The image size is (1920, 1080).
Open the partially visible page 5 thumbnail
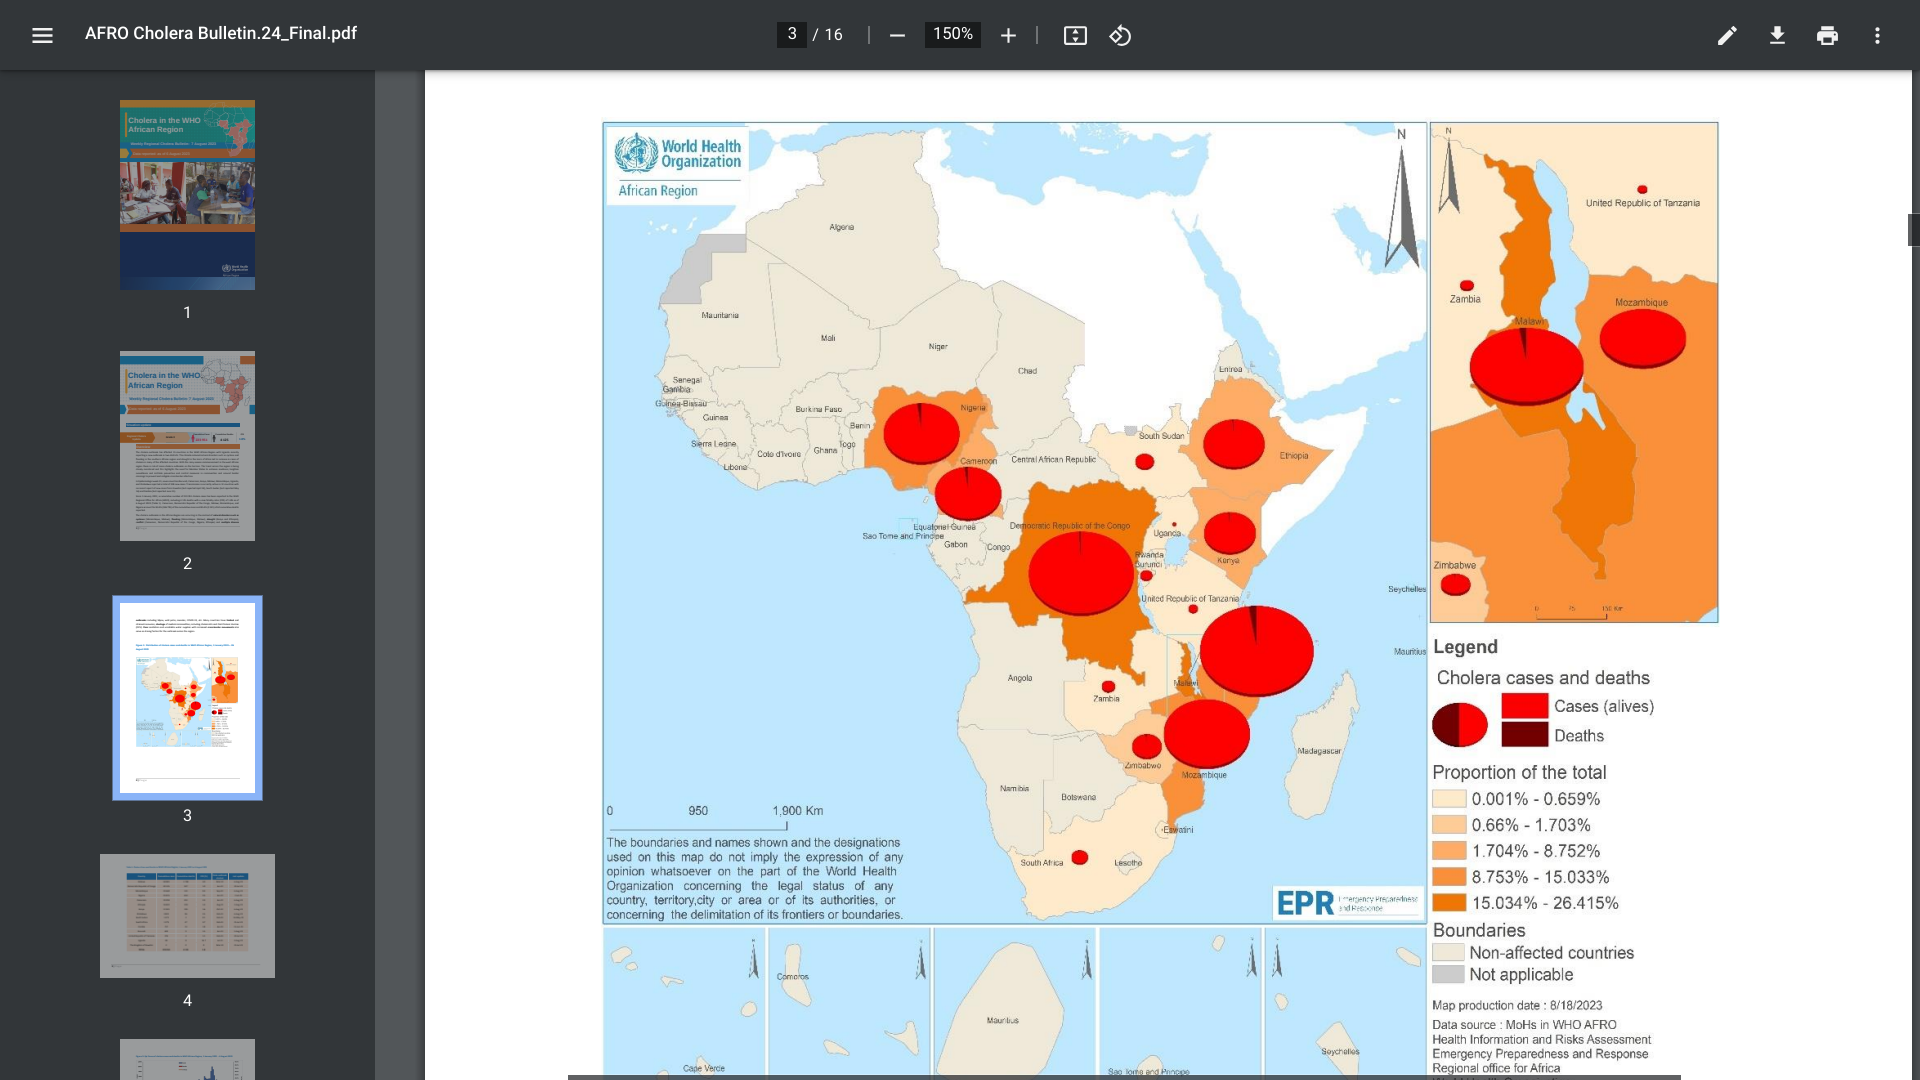187,1059
